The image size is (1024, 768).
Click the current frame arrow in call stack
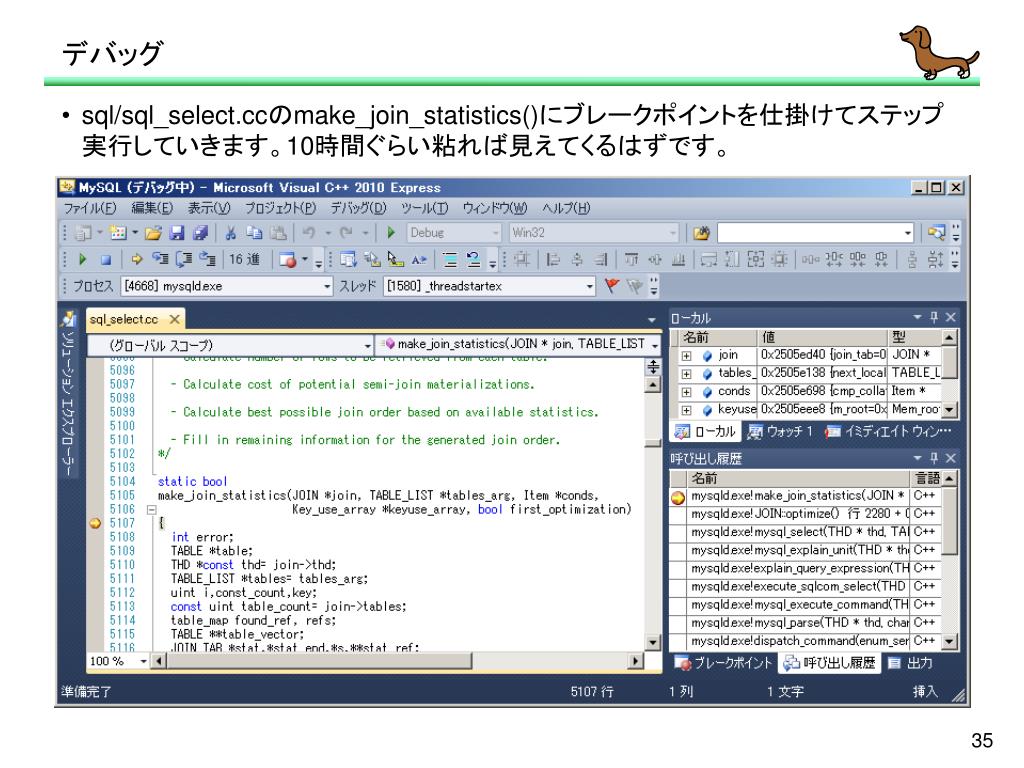pos(678,497)
